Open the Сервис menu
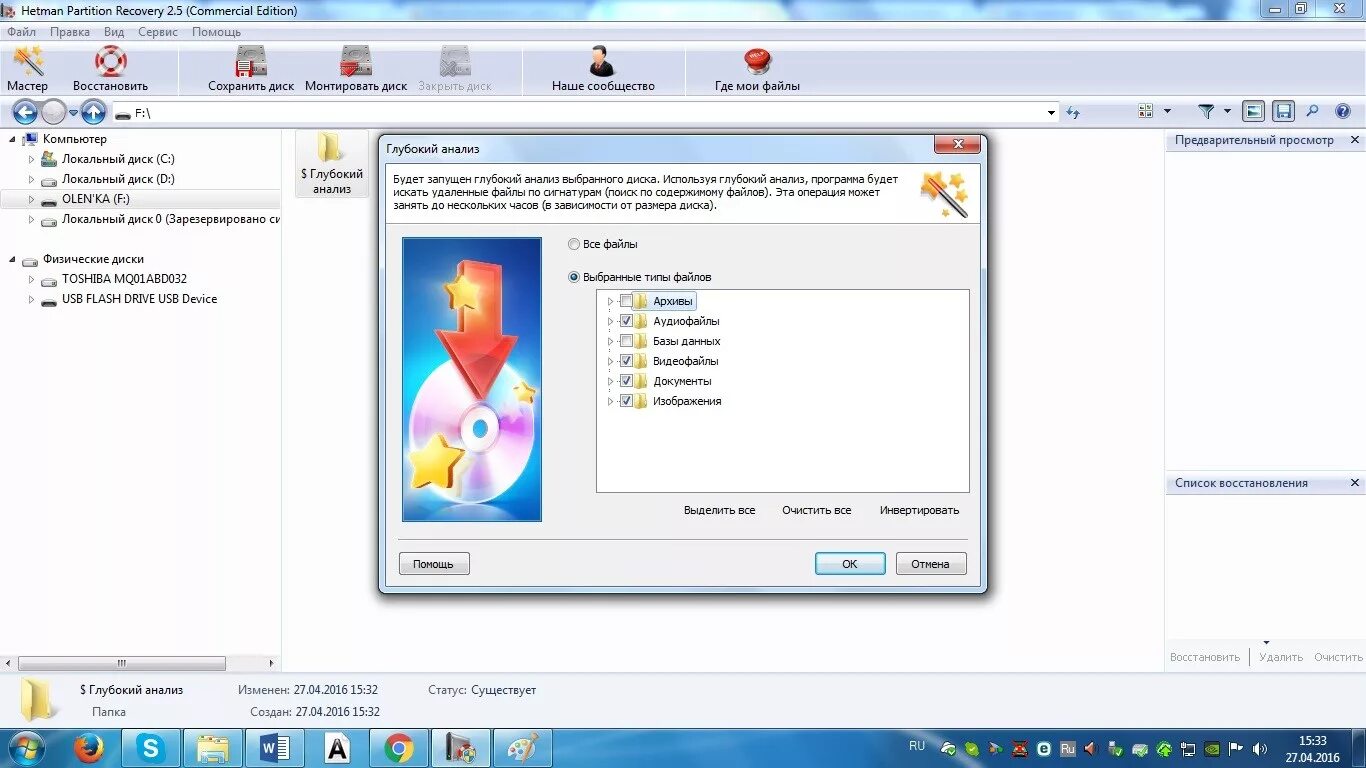Image resolution: width=1366 pixels, height=768 pixels. [x=158, y=32]
